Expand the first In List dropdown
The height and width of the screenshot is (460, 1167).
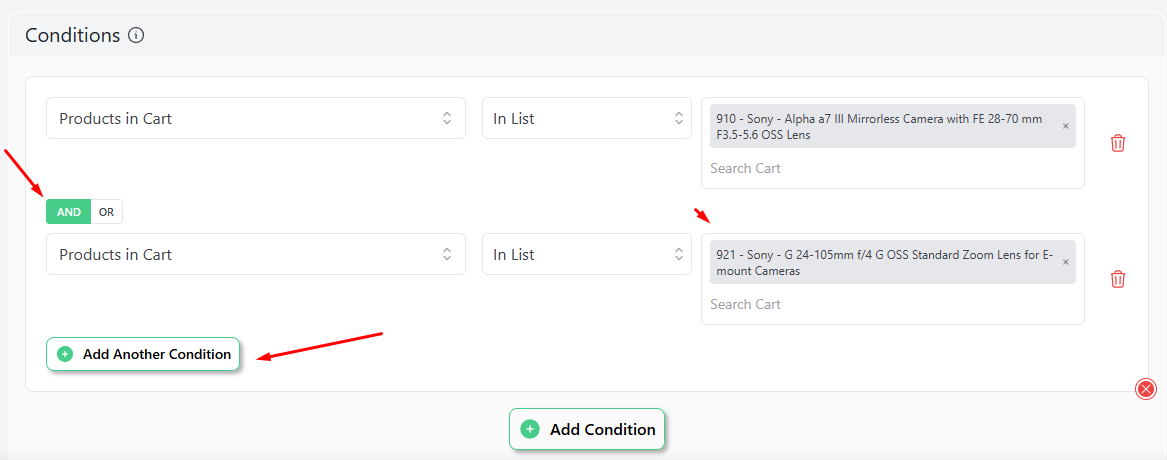586,118
